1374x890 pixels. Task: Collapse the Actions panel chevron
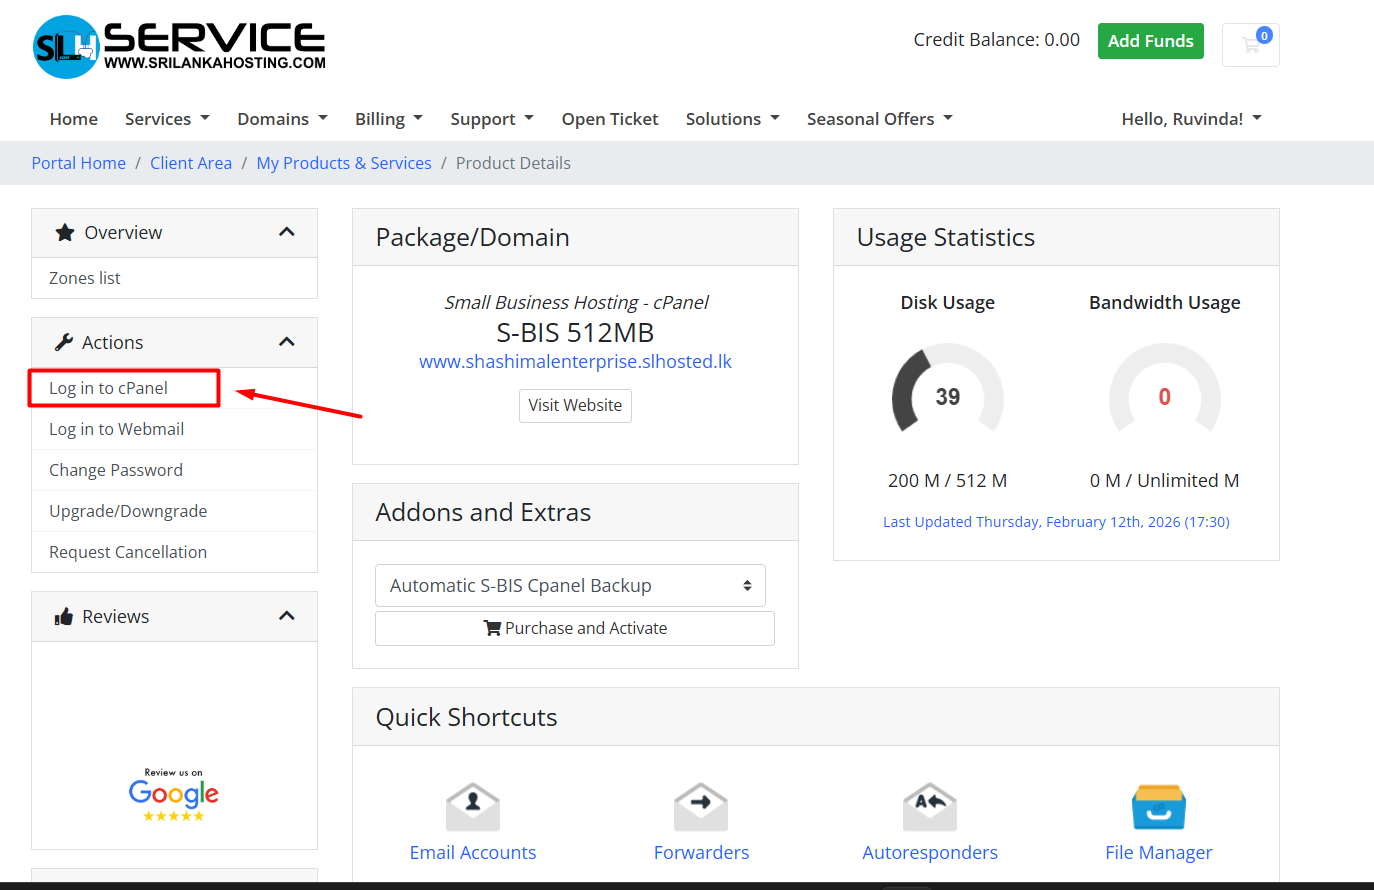coord(287,342)
